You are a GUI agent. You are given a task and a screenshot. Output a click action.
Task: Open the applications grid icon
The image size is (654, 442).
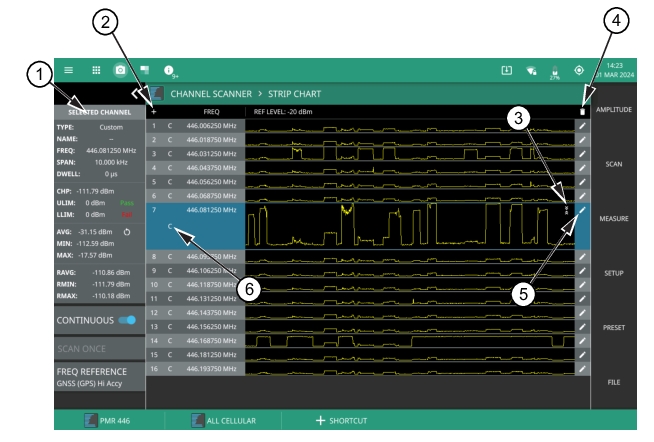95,70
